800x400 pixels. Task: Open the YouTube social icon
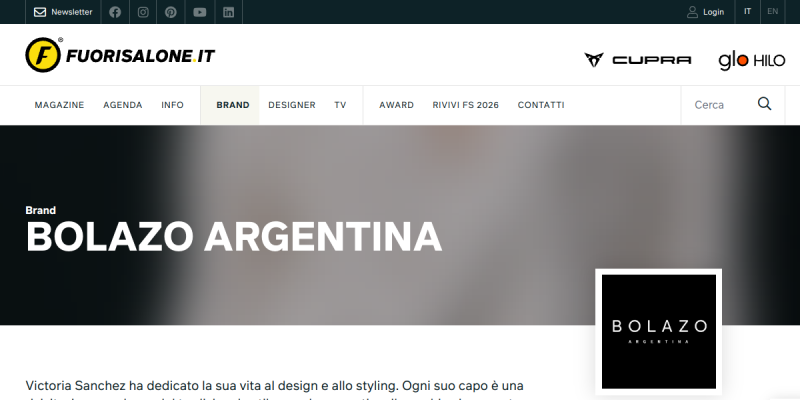[200, 12]
